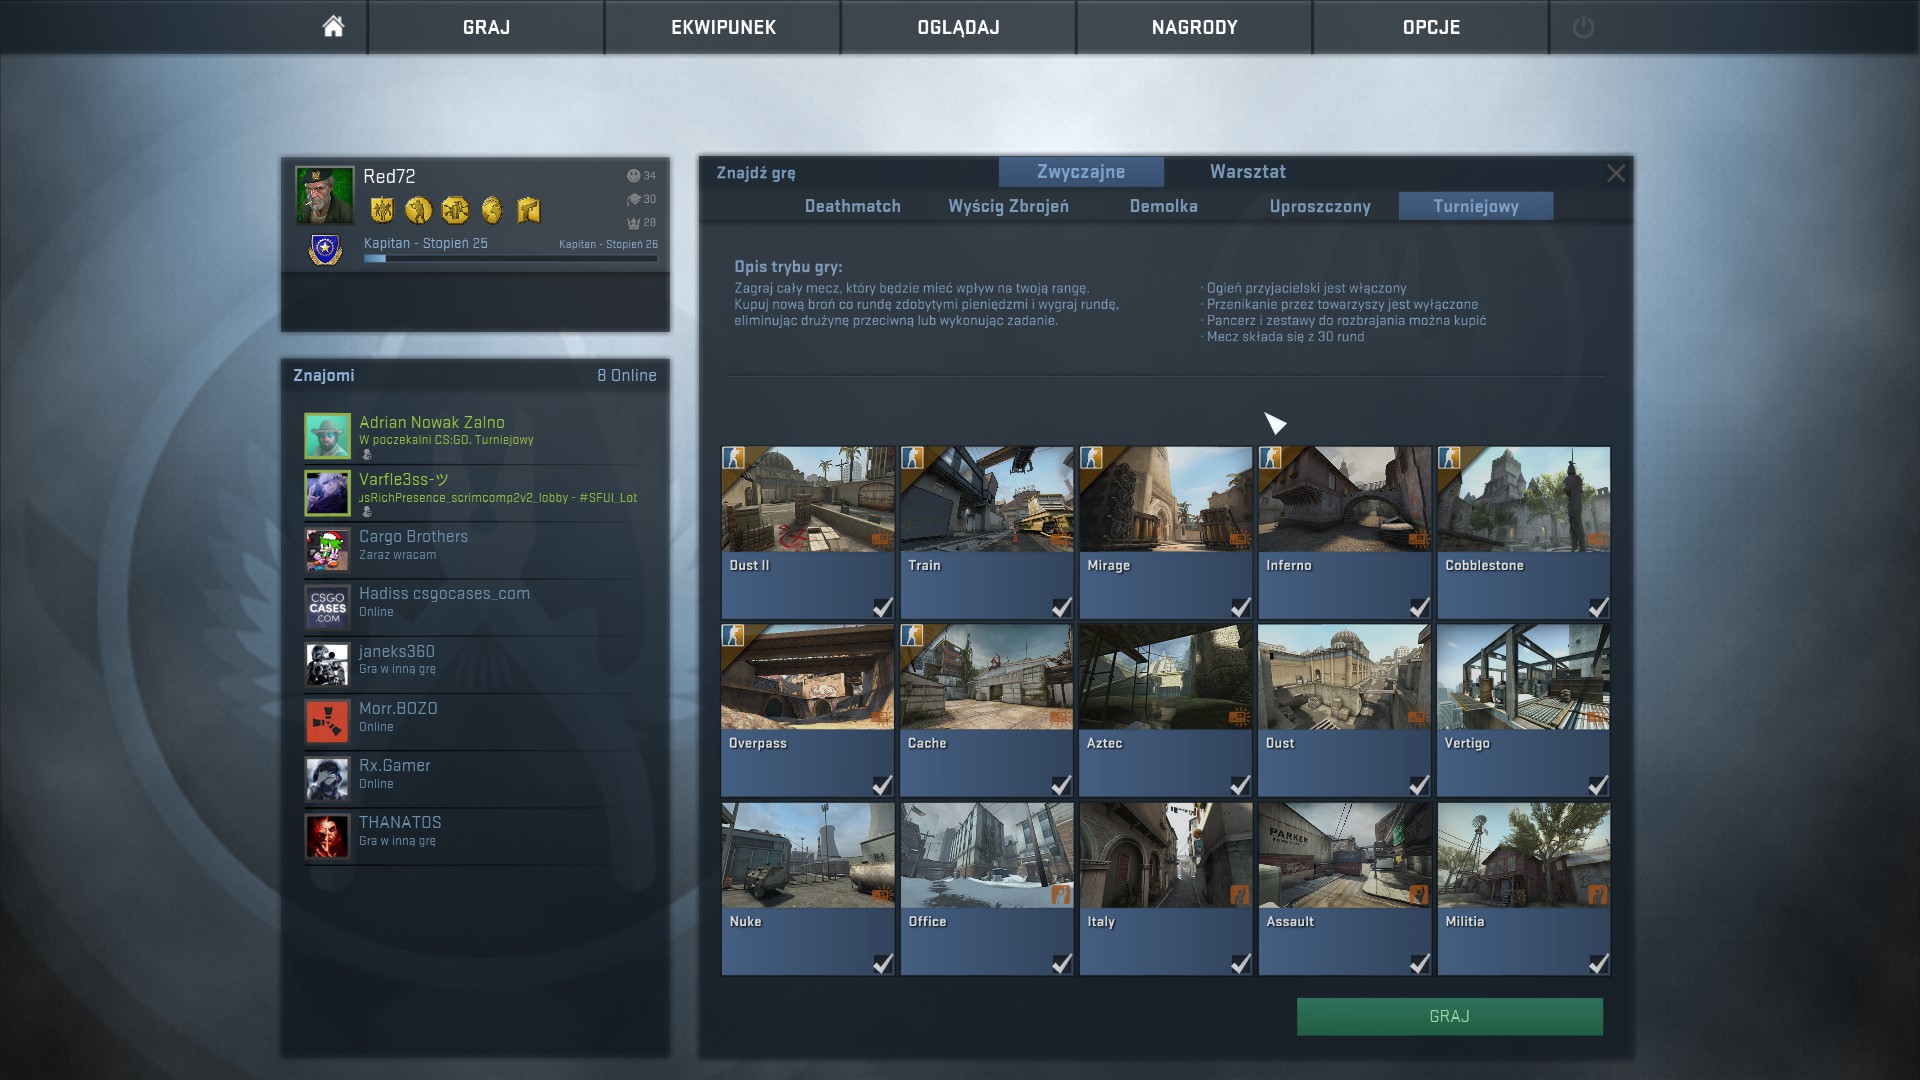1920x1080 pixels.
Task: Click the power quit icon
Action: (x=1583, y=27)
